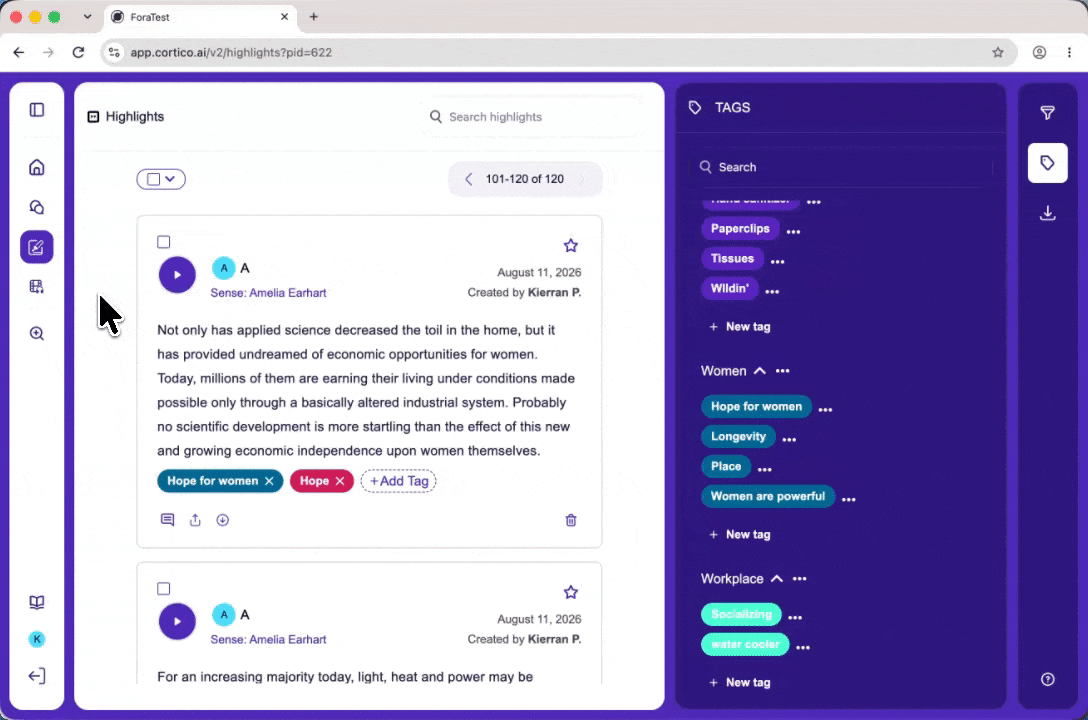Viewport: 1088px width, 720px height.
Task: Open options menu for Socializing tag
Action: (795, 617)
